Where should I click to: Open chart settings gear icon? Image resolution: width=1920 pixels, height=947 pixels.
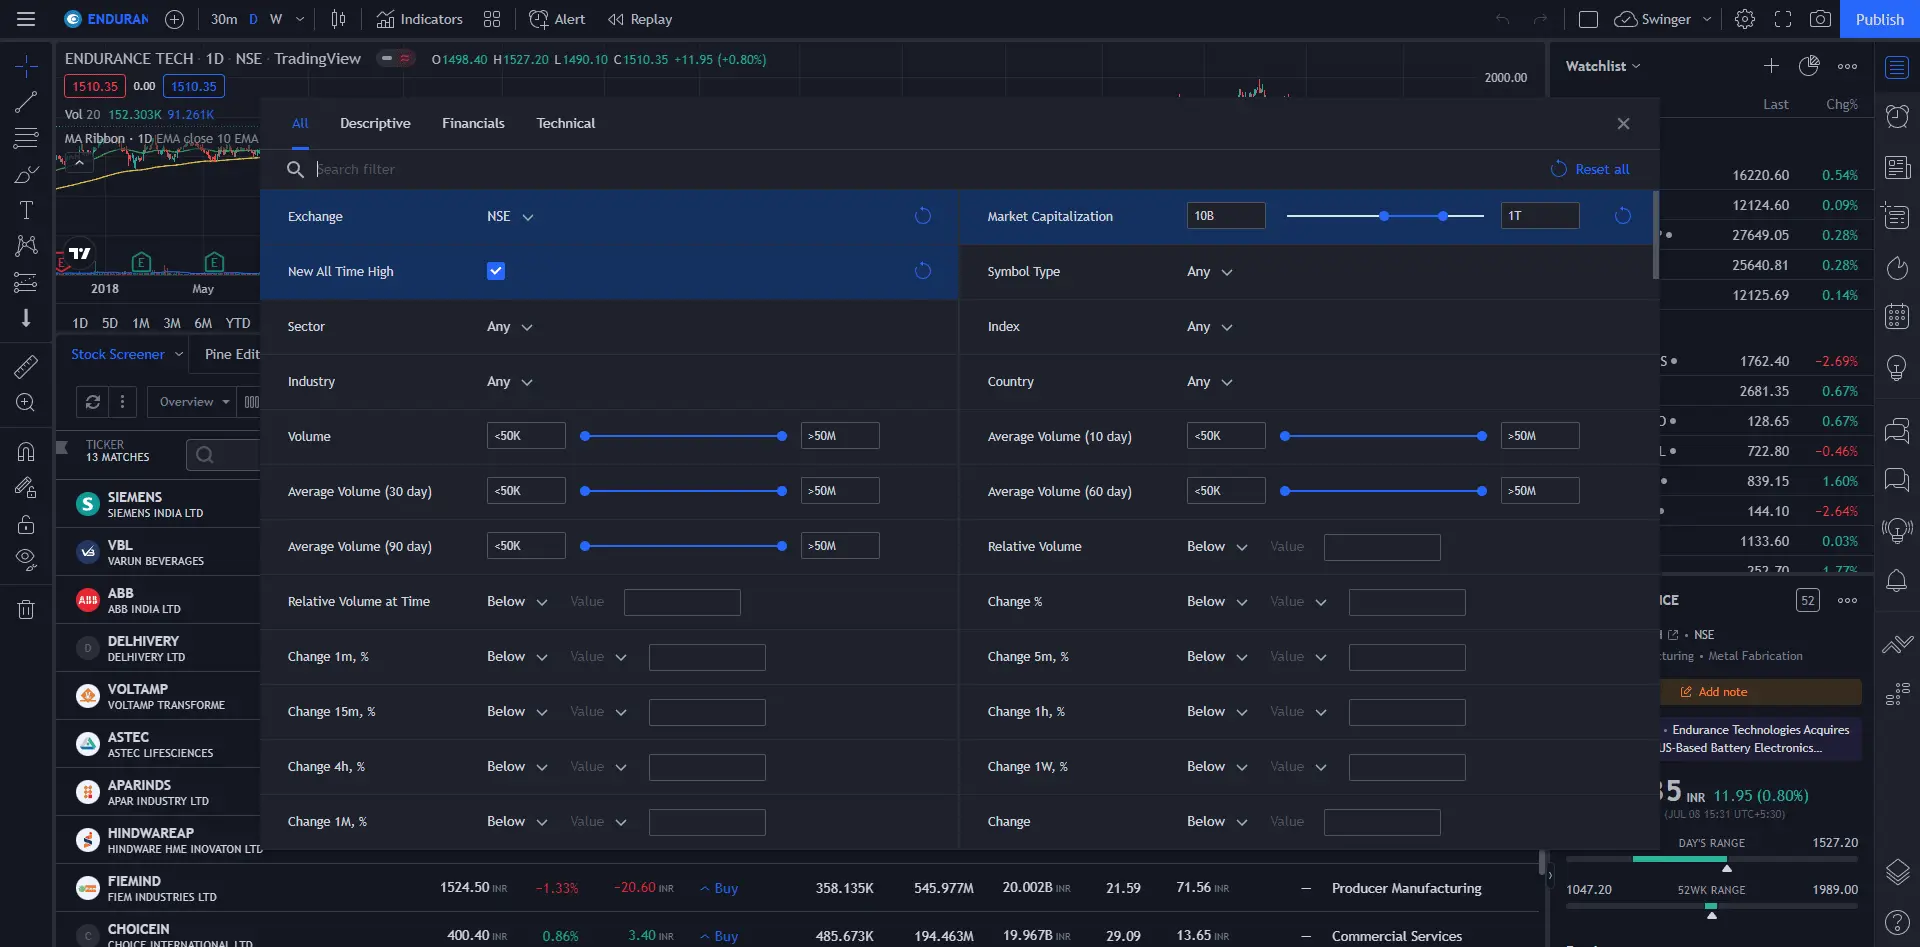1745,19
